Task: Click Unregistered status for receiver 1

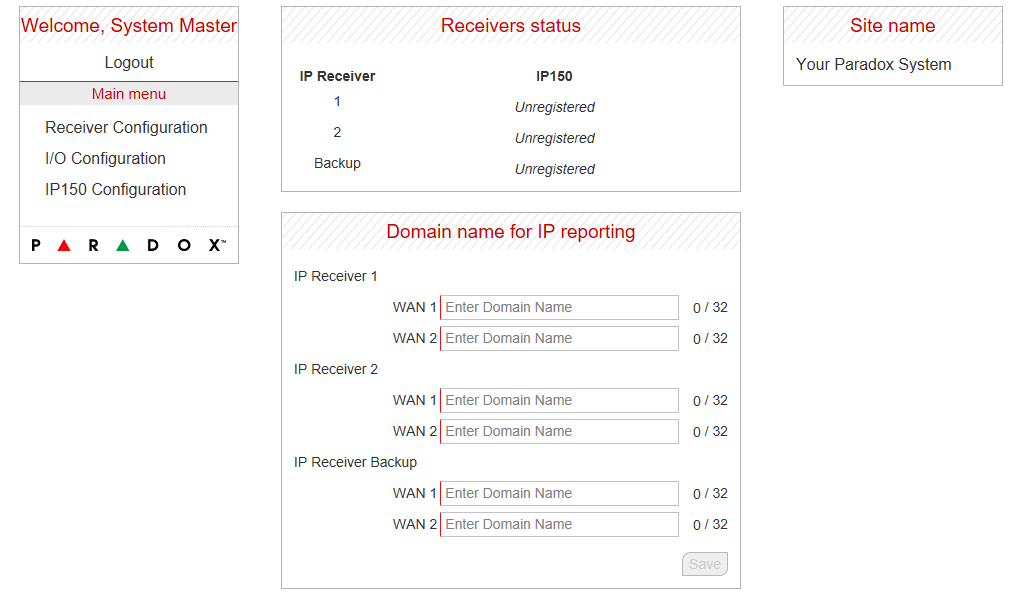Action: 555,107
